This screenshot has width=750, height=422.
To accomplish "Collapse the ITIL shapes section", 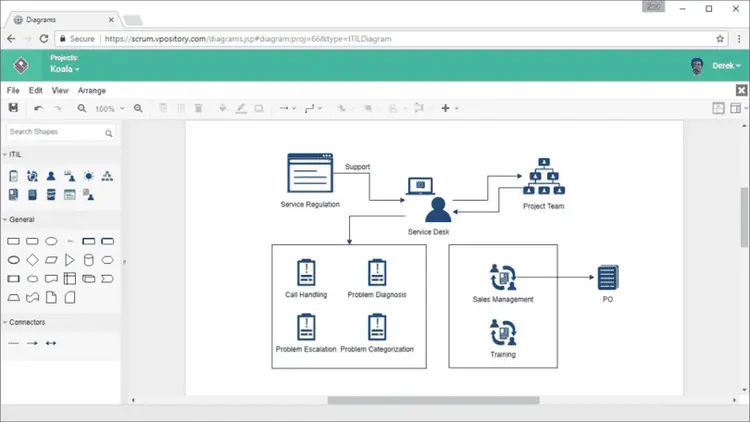I will click(x=12, y=155).
